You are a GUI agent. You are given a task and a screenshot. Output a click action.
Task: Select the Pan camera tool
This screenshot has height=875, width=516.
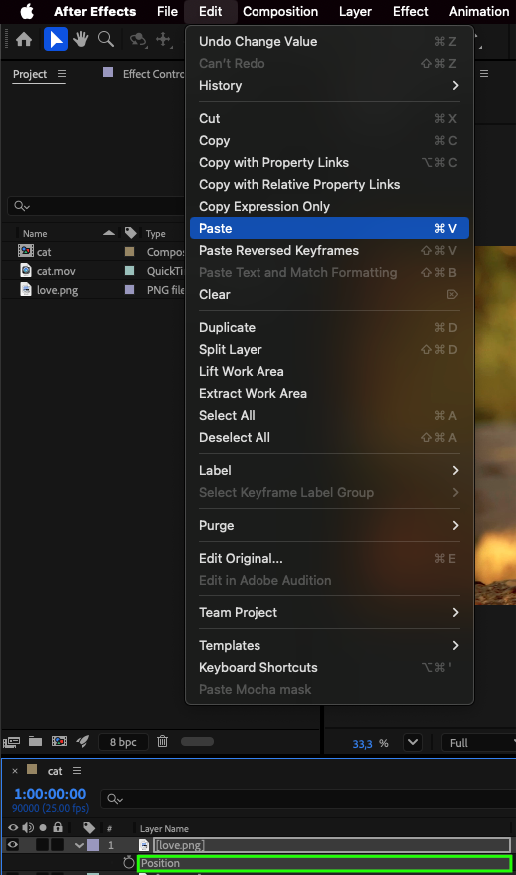(163, 40)
